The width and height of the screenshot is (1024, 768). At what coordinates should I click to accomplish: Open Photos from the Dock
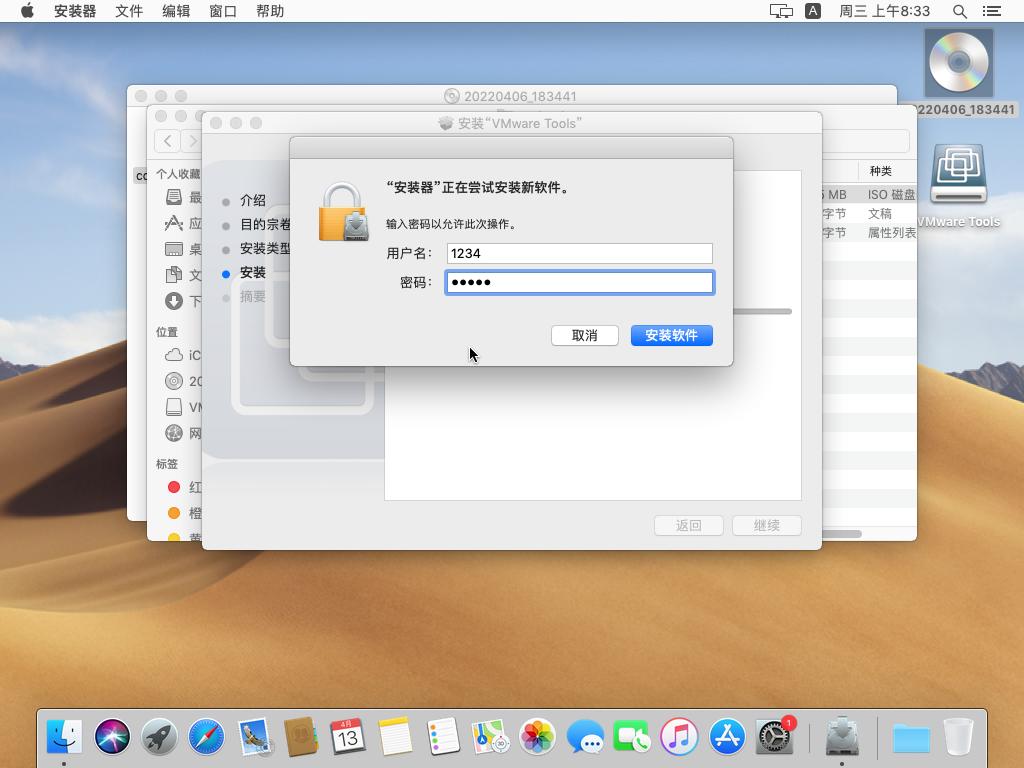pos(537,737)
